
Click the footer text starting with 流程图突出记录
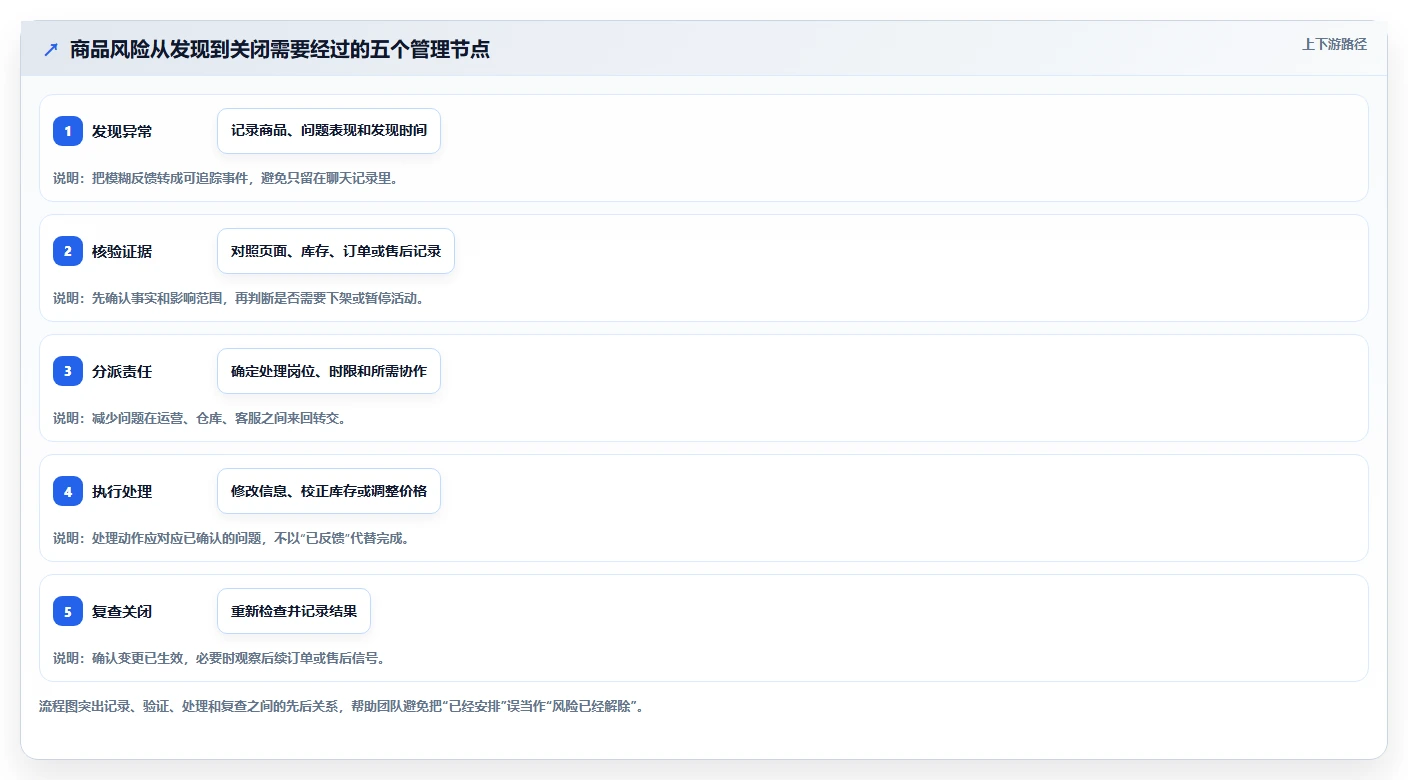click(344, 706)
